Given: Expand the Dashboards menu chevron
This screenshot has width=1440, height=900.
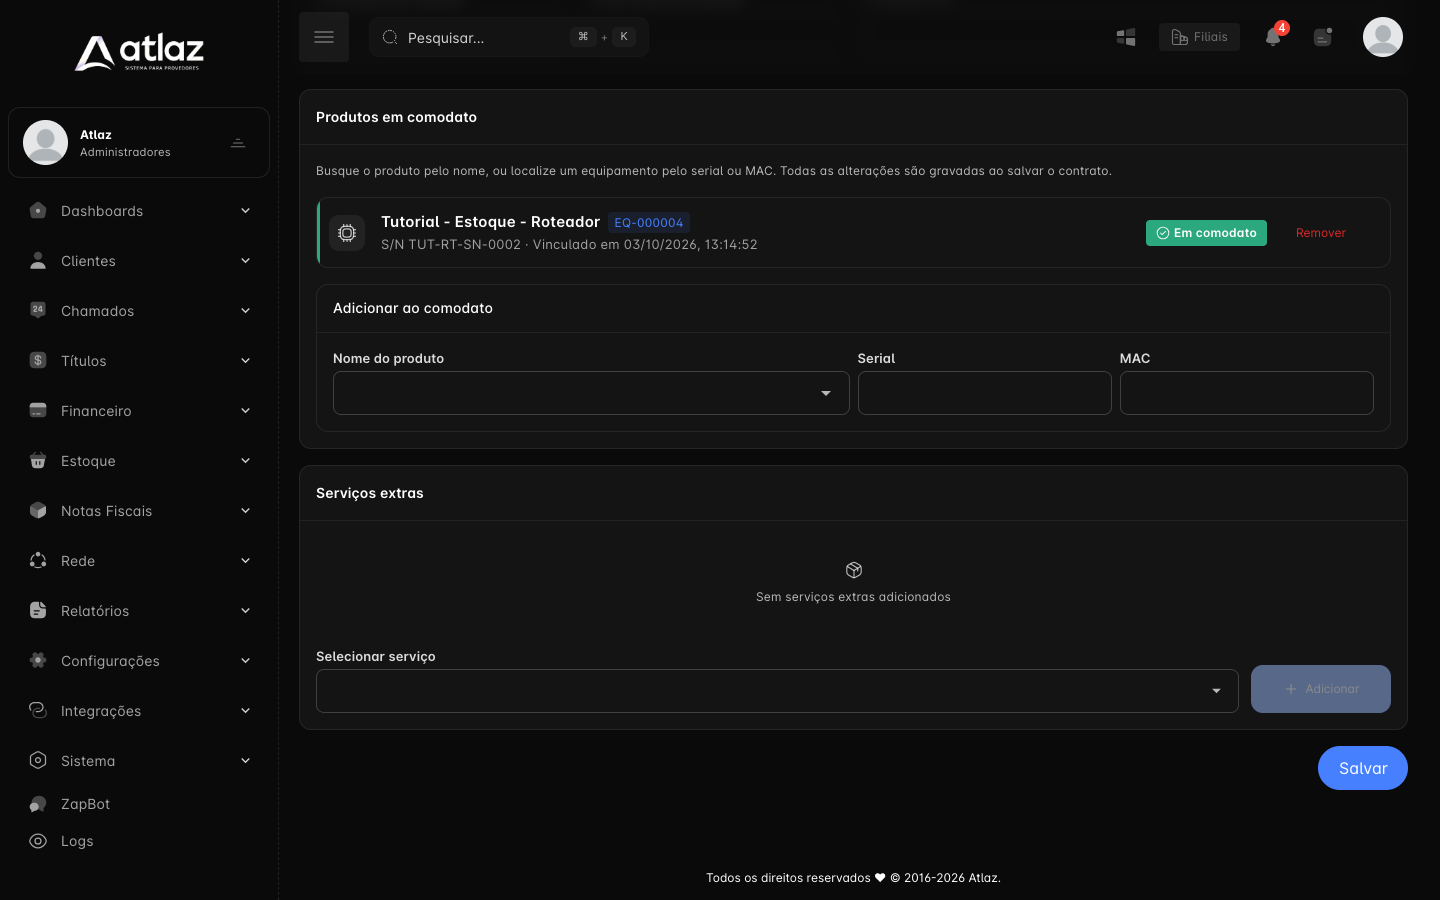Looking at the screenshot, I should (x=245, y=211).
